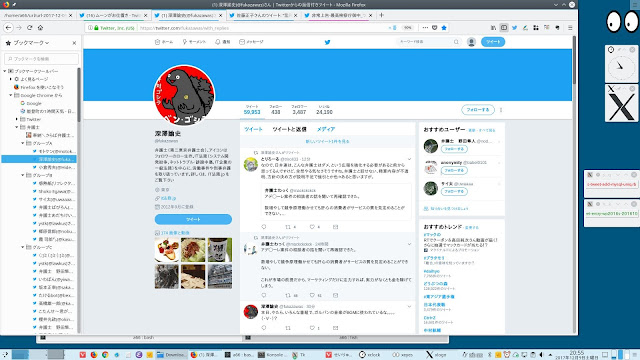
Task: Open the Home link in Twitter nav
Action: (x=164, y=42)
